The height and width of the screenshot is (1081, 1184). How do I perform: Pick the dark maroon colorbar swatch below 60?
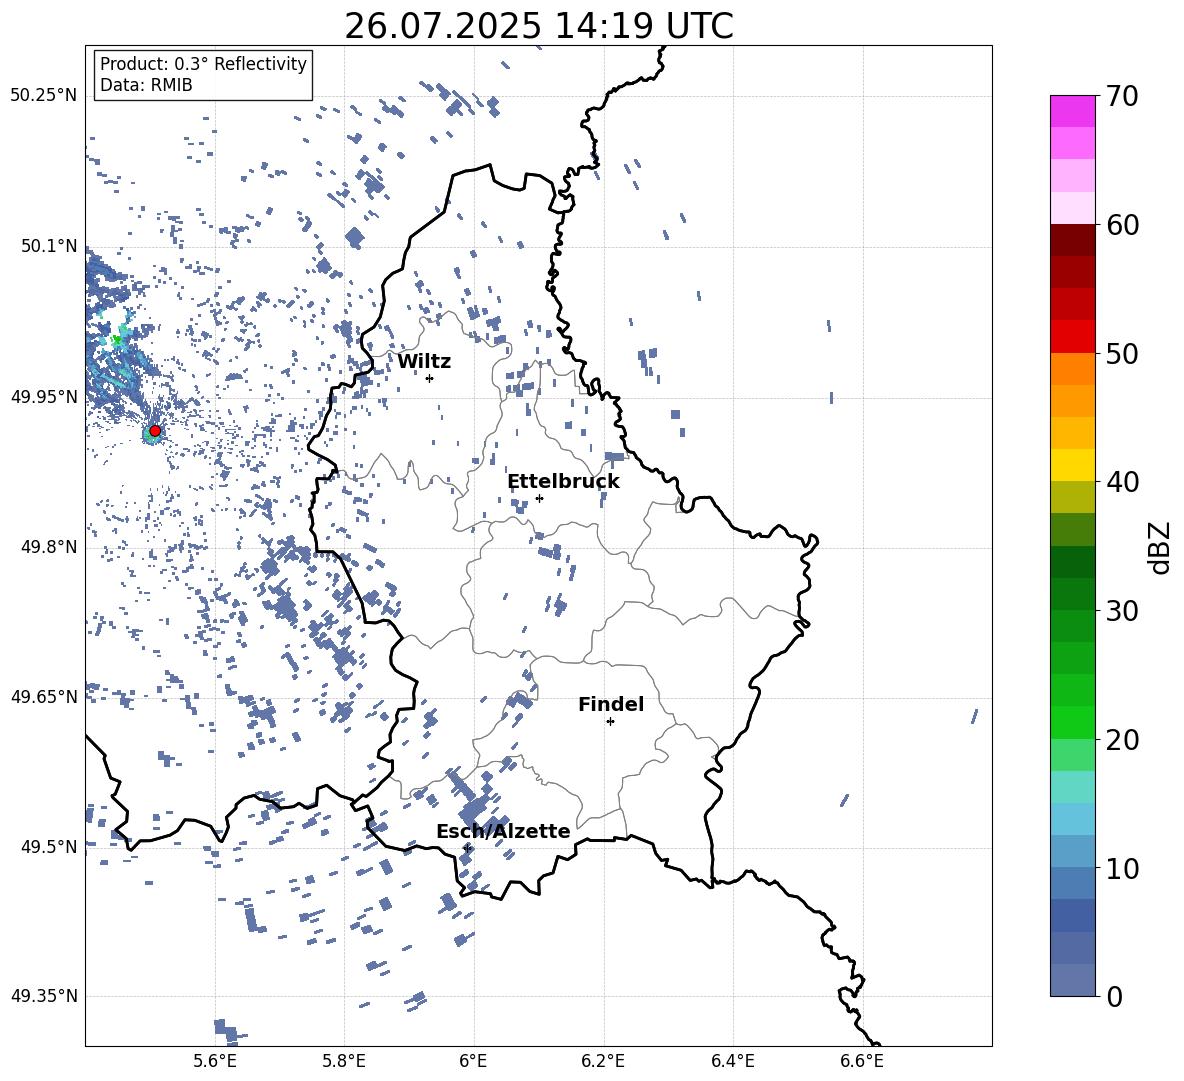(1073, 241)
